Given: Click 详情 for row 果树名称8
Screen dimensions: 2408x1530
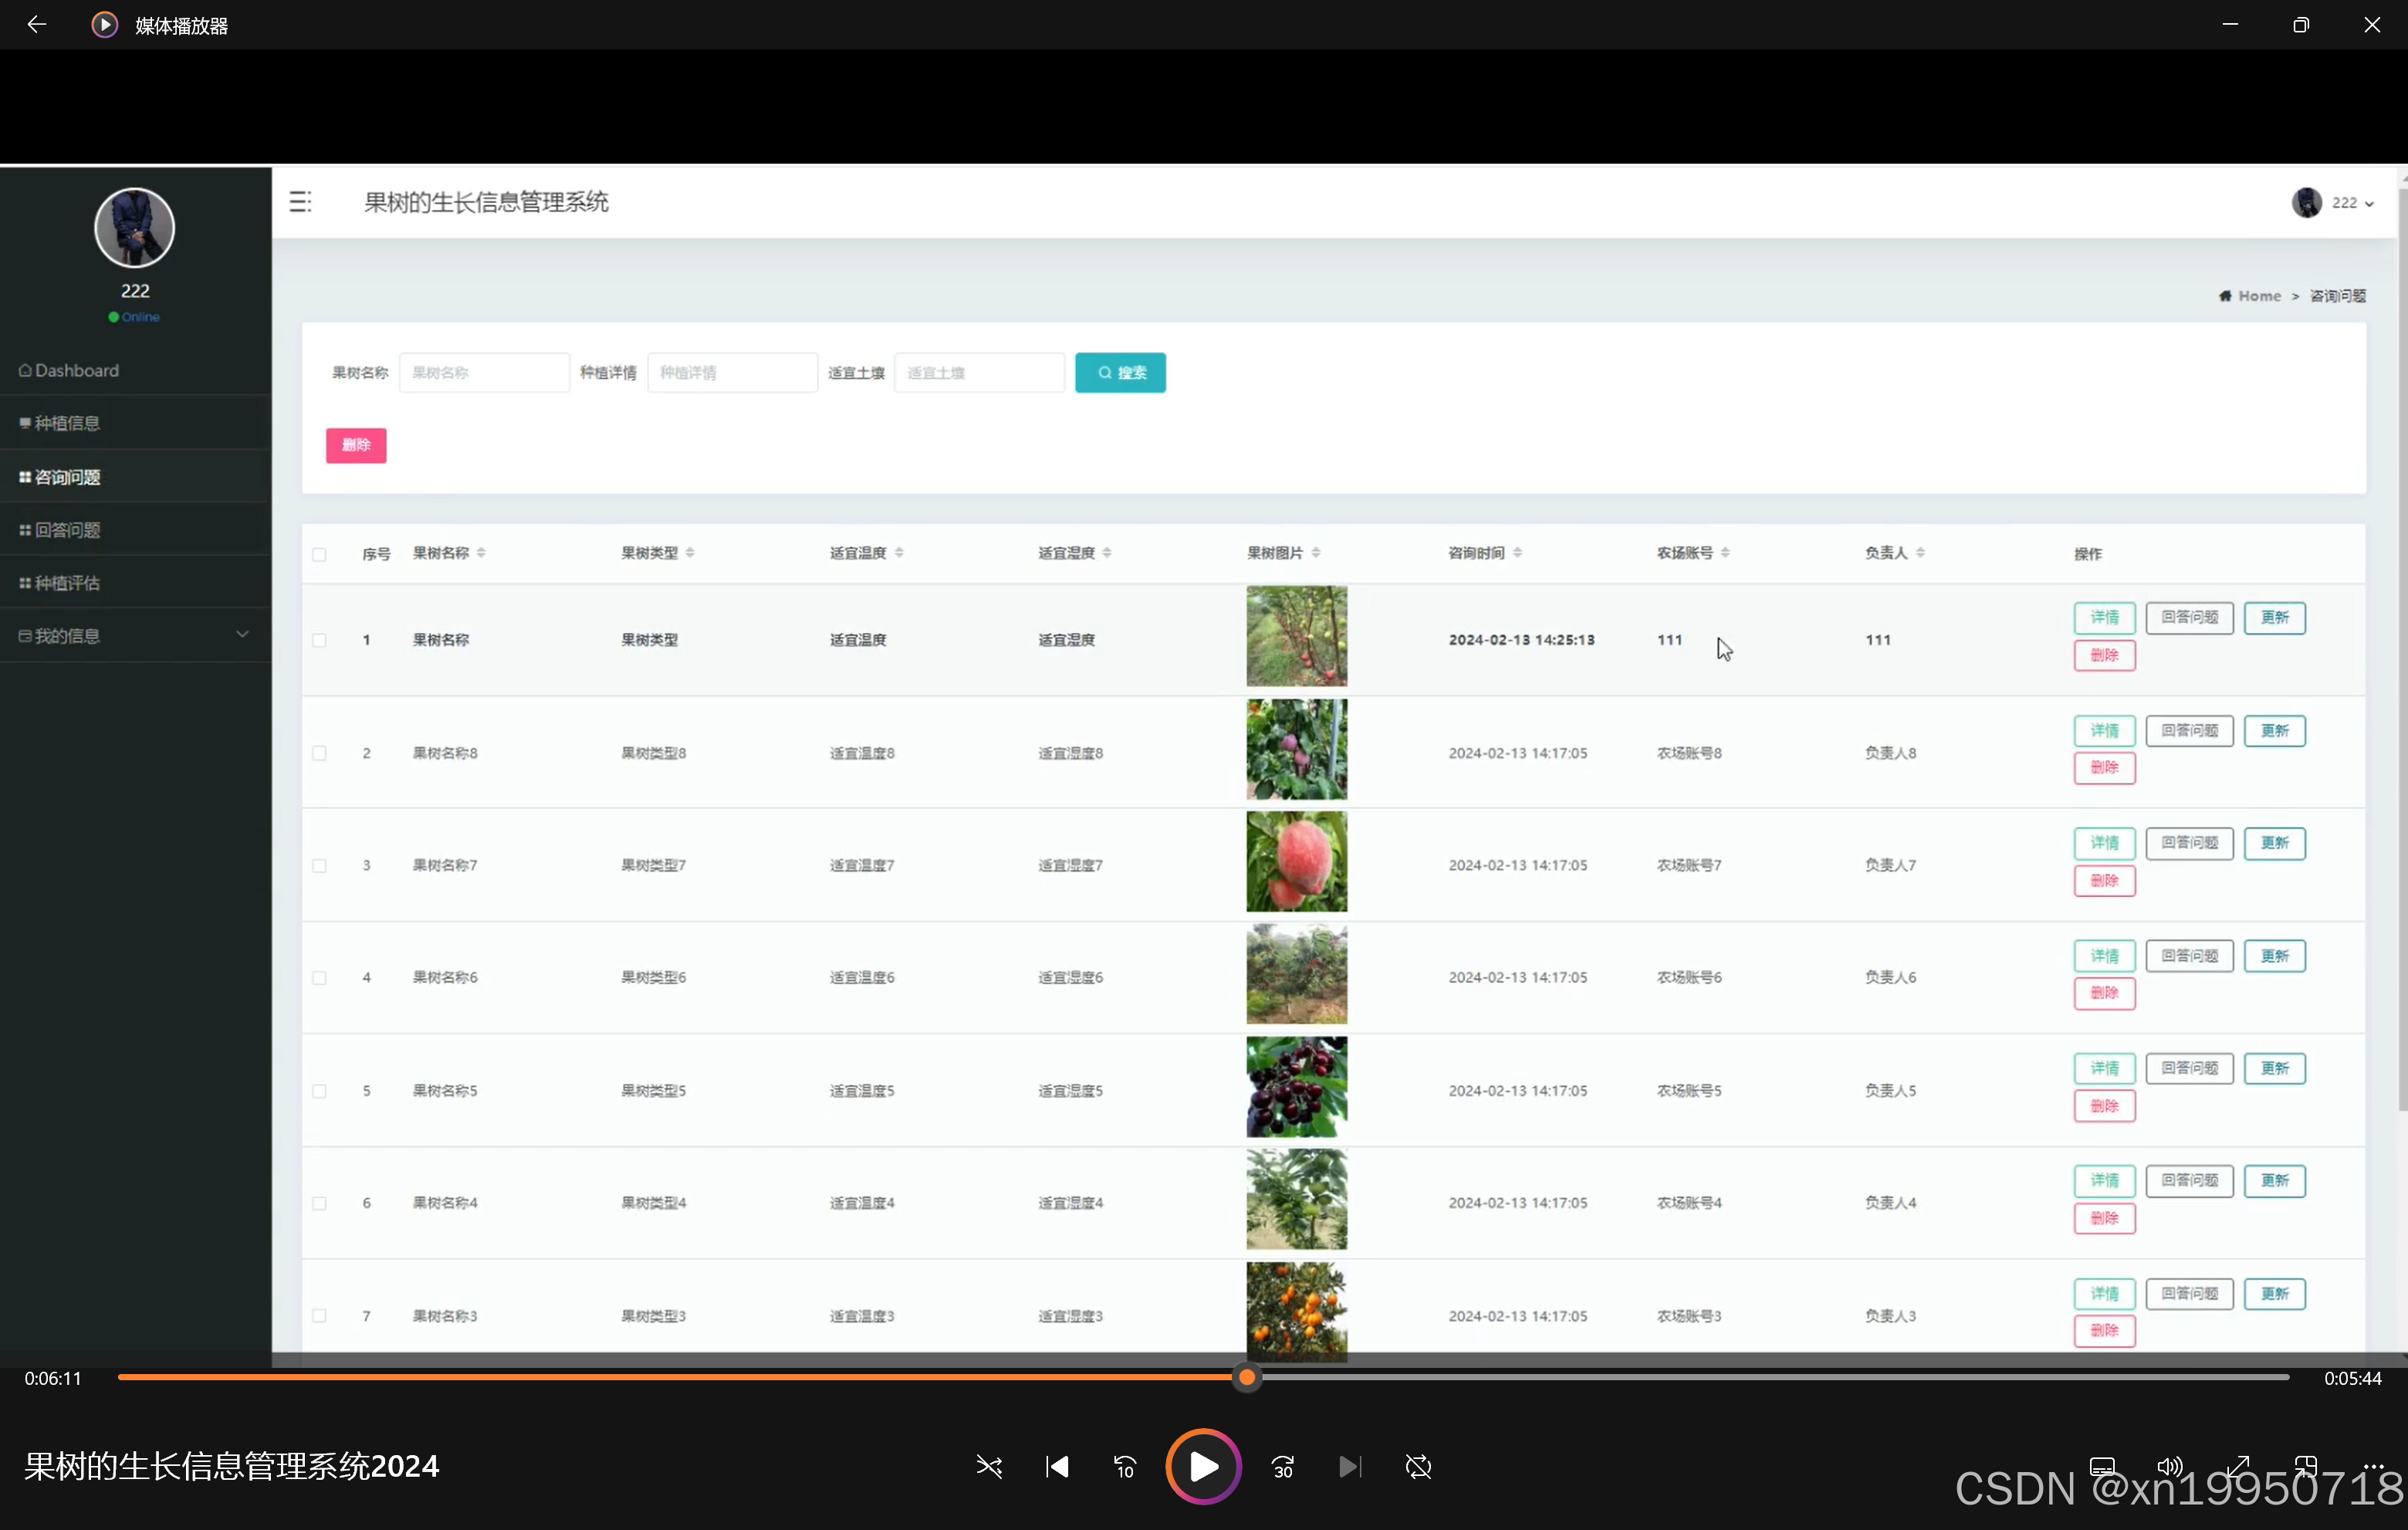Looking at the screenshot, I should tap(2104, 731).
